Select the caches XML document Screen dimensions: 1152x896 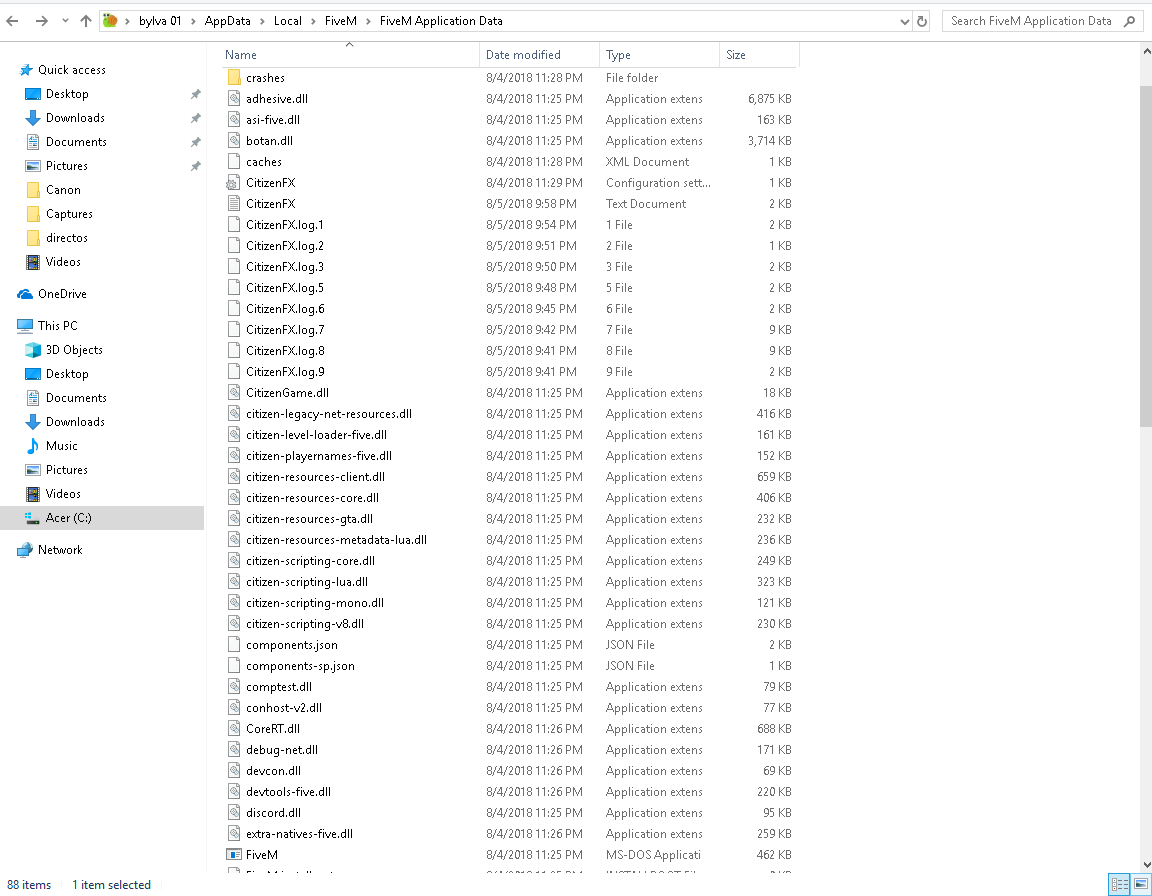tap(264, 162)
